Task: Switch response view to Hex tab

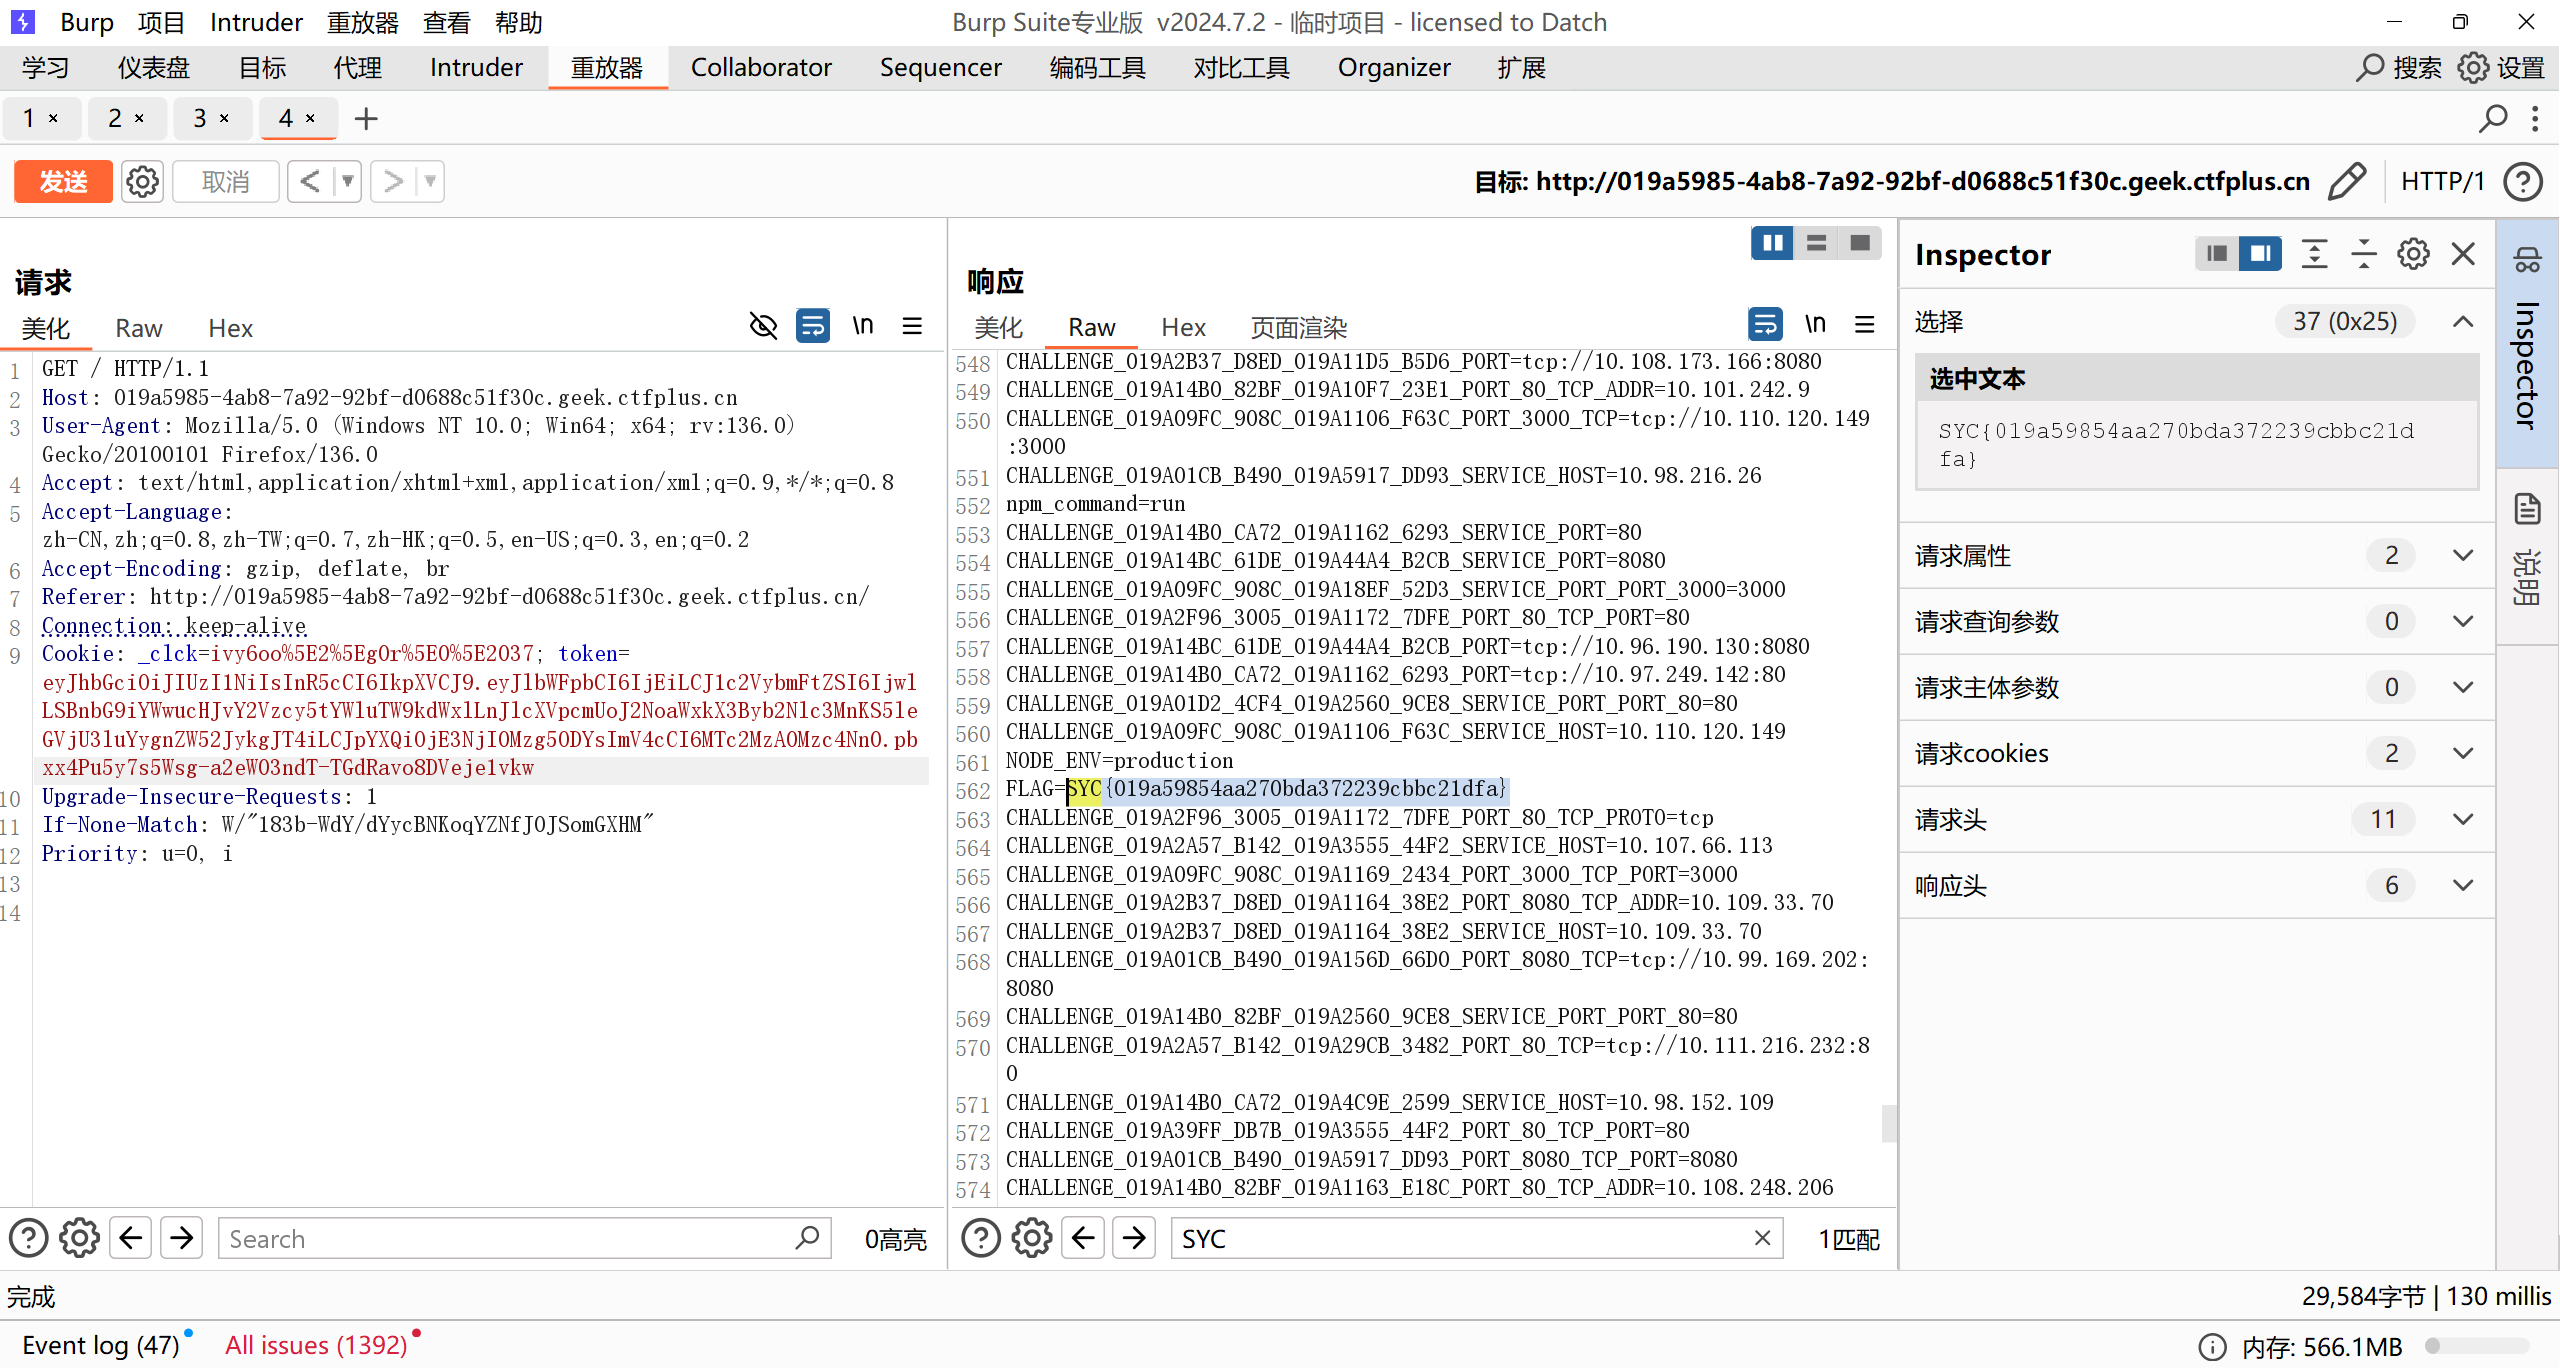Action: pos(1183,328)
